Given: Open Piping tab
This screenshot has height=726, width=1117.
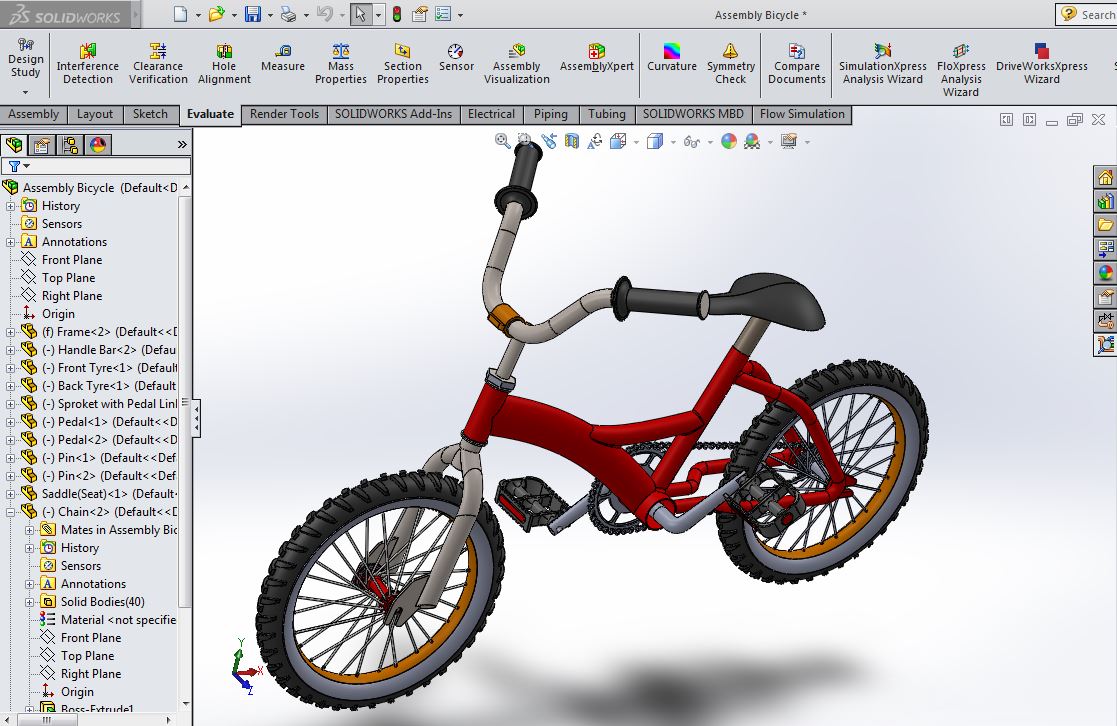Looking at the screenshot, I should pyautogui.click(x=551, y=114).
